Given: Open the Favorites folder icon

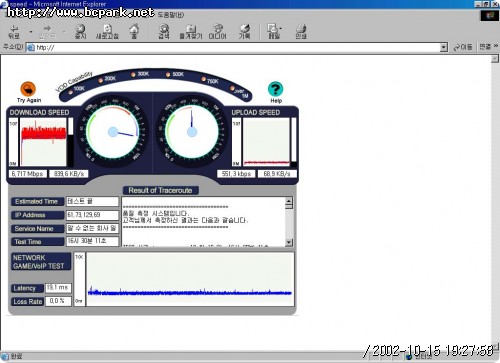Looking at the screenshot, I should point(191,32).
